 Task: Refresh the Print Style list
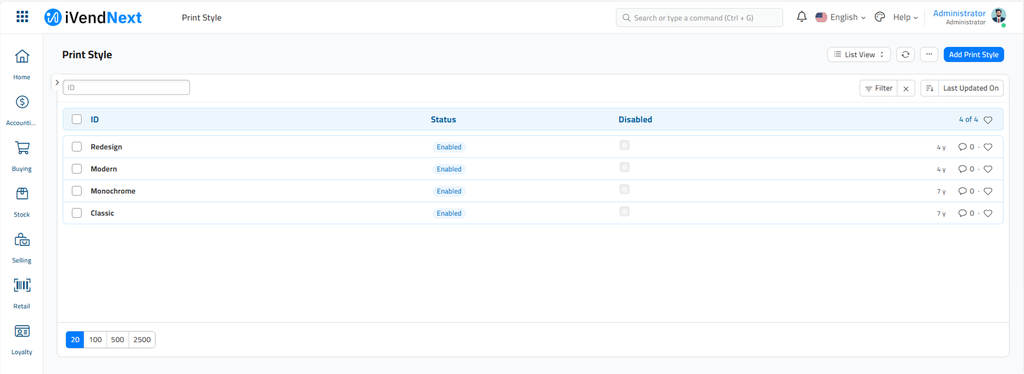905,55
